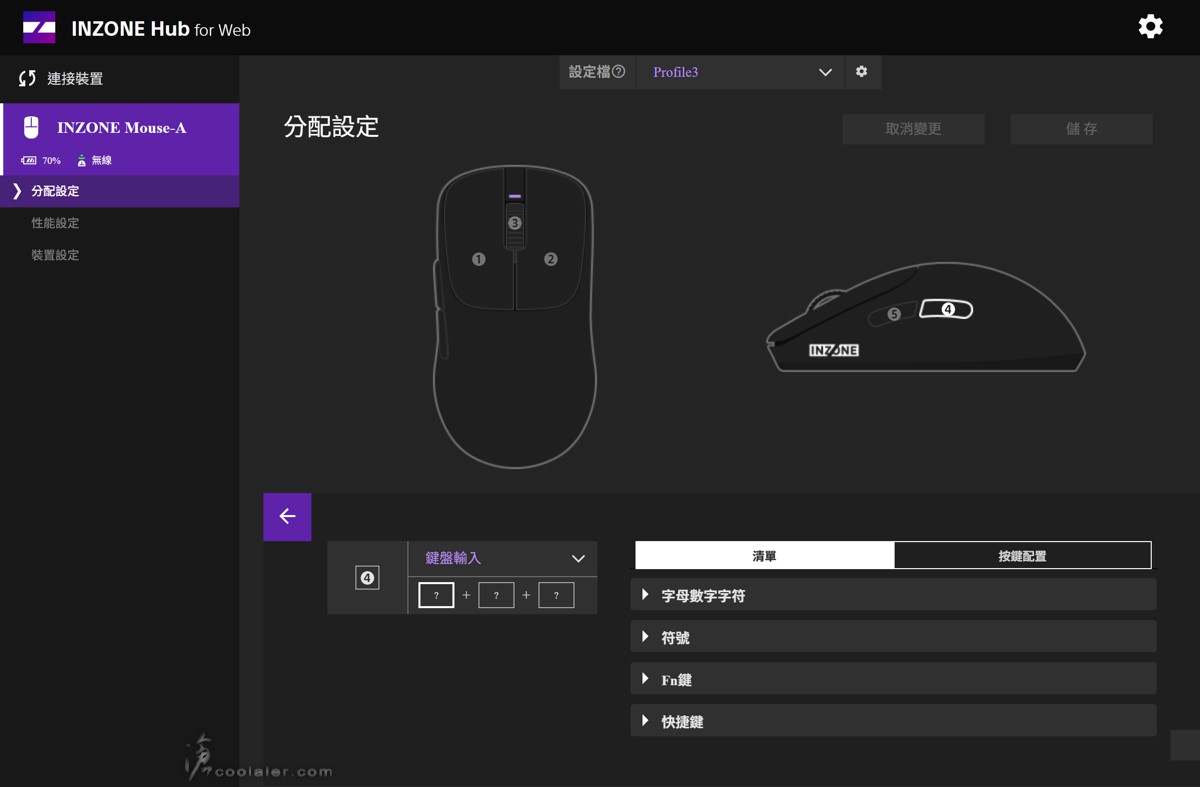This screenshot has height=787, width=1200.
Task: Select button 2 on the mouse diagram
Action: pyautogui.click(x=550, y=259)
